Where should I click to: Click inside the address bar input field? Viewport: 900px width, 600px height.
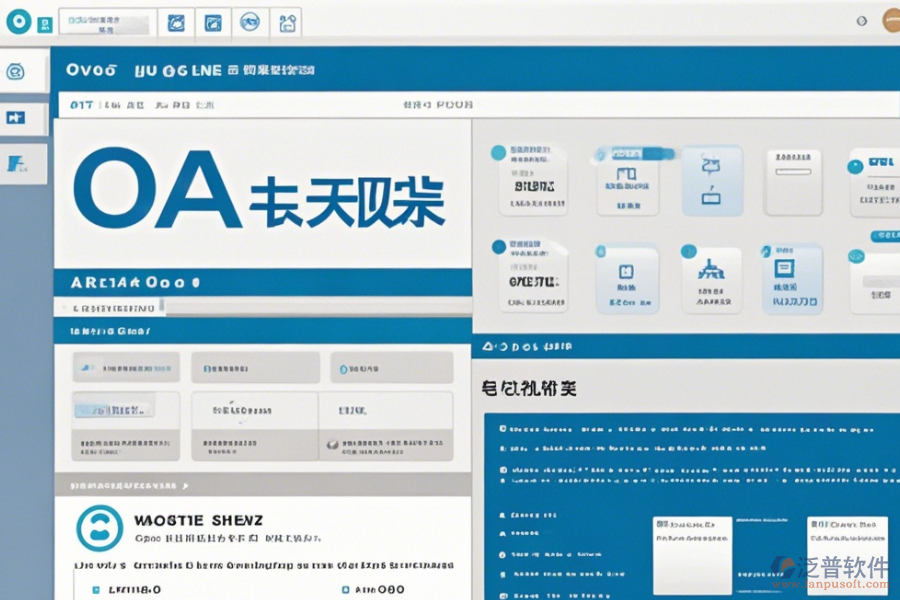pyautogui.click(x=108, y=22)
